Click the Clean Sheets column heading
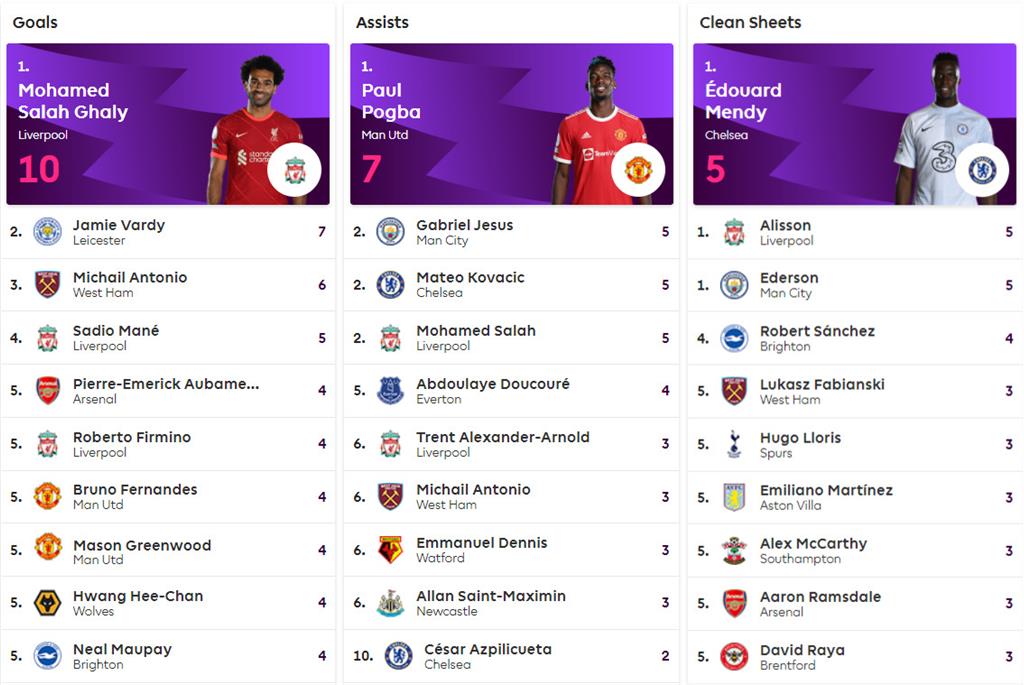The height and width of the screenshot is (685, 1024). (750, 22)
